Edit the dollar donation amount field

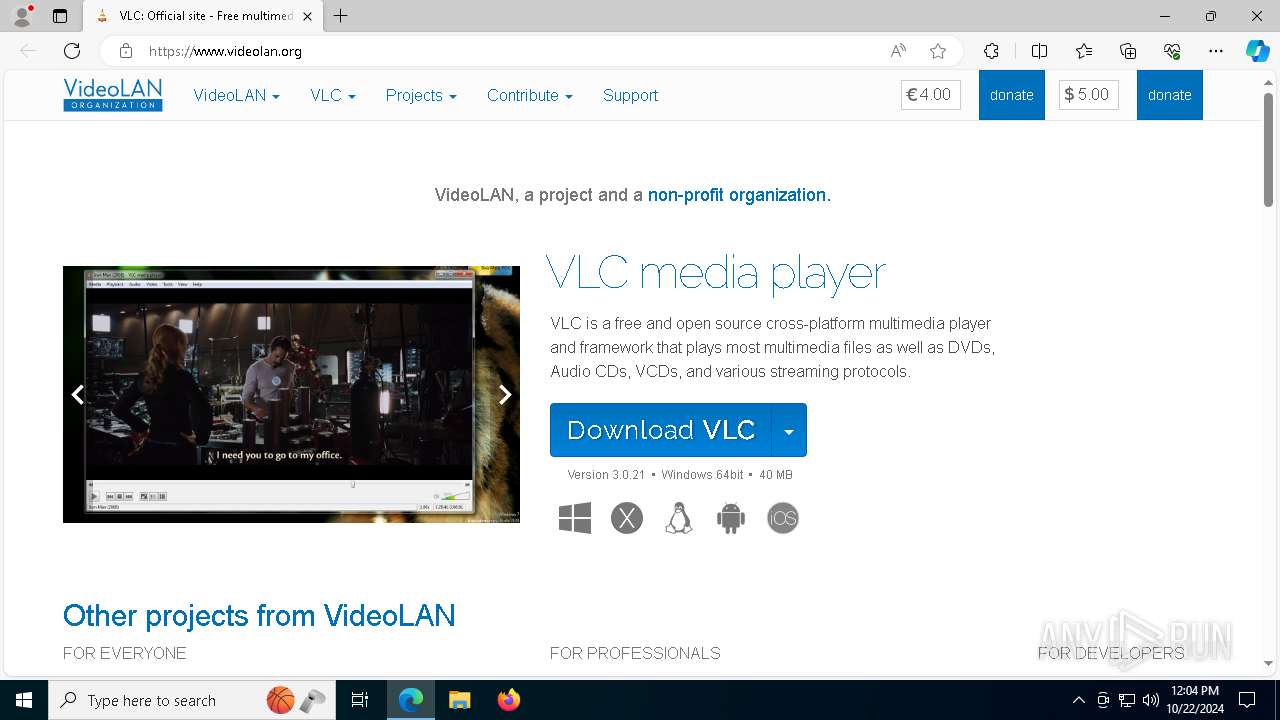coord(1089,95)
